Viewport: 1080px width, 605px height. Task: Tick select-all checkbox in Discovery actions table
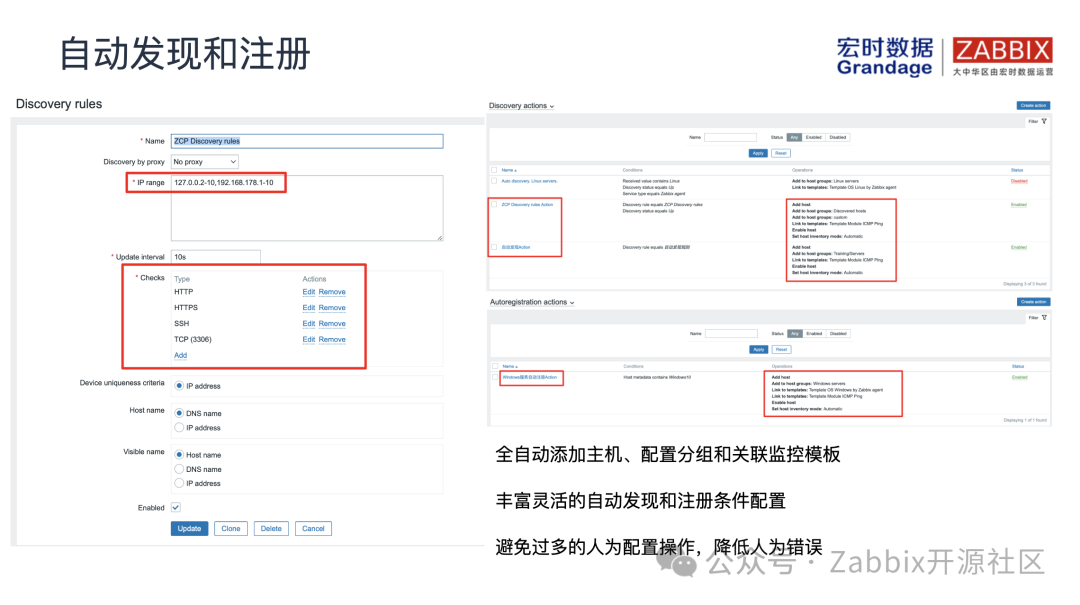click(x=494, y=170)
